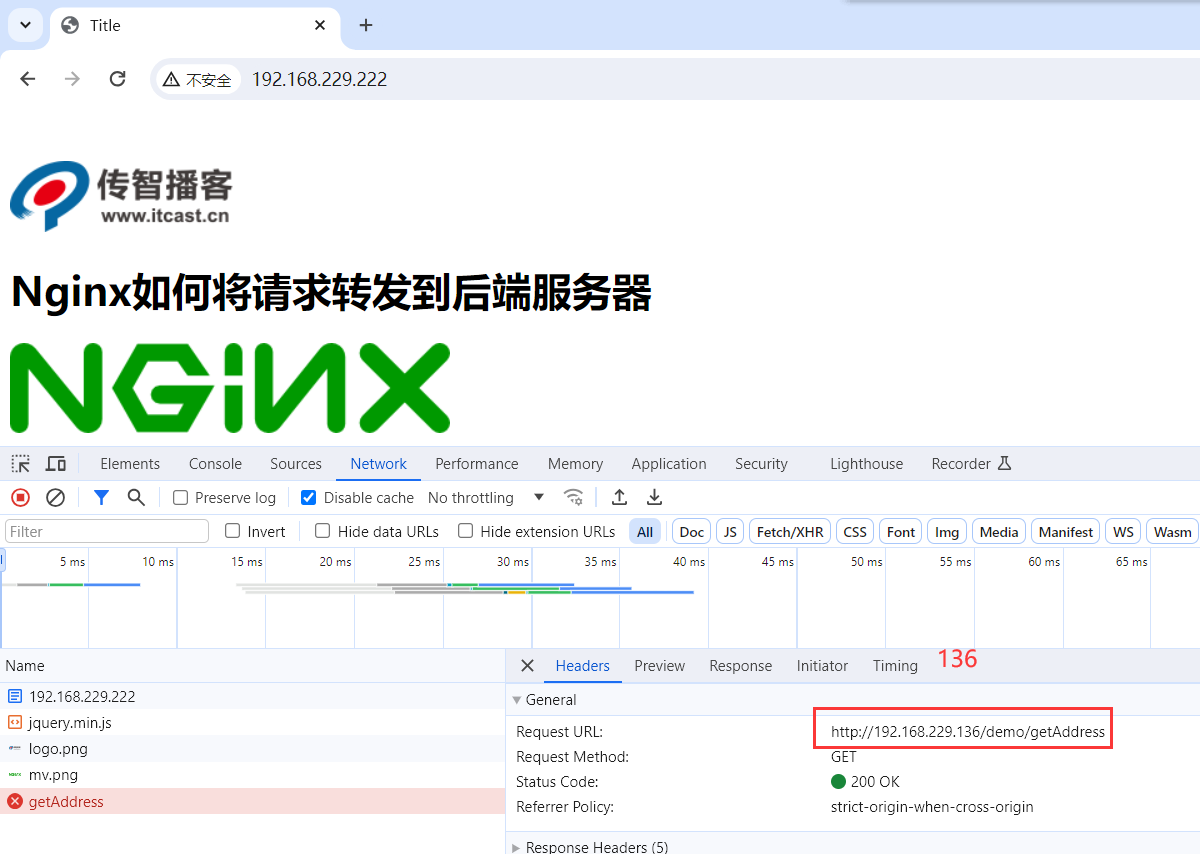1200x854 pixels.
Task: Switch to the Sources panel
Action: click(x=296, y=463)
